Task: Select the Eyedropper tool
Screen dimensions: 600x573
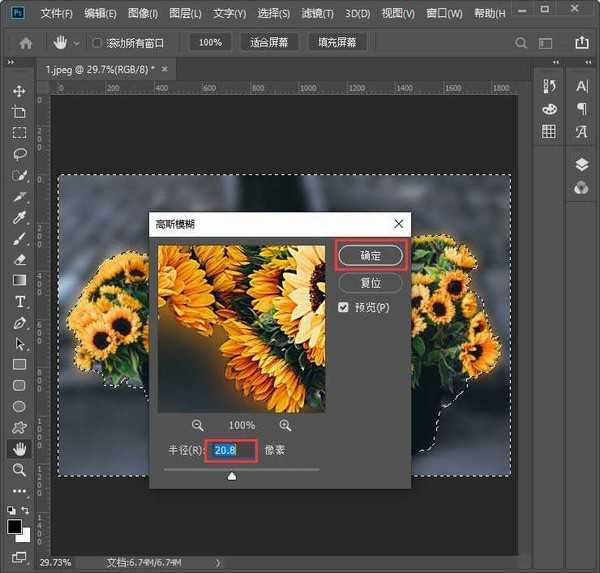Action: 19,217
